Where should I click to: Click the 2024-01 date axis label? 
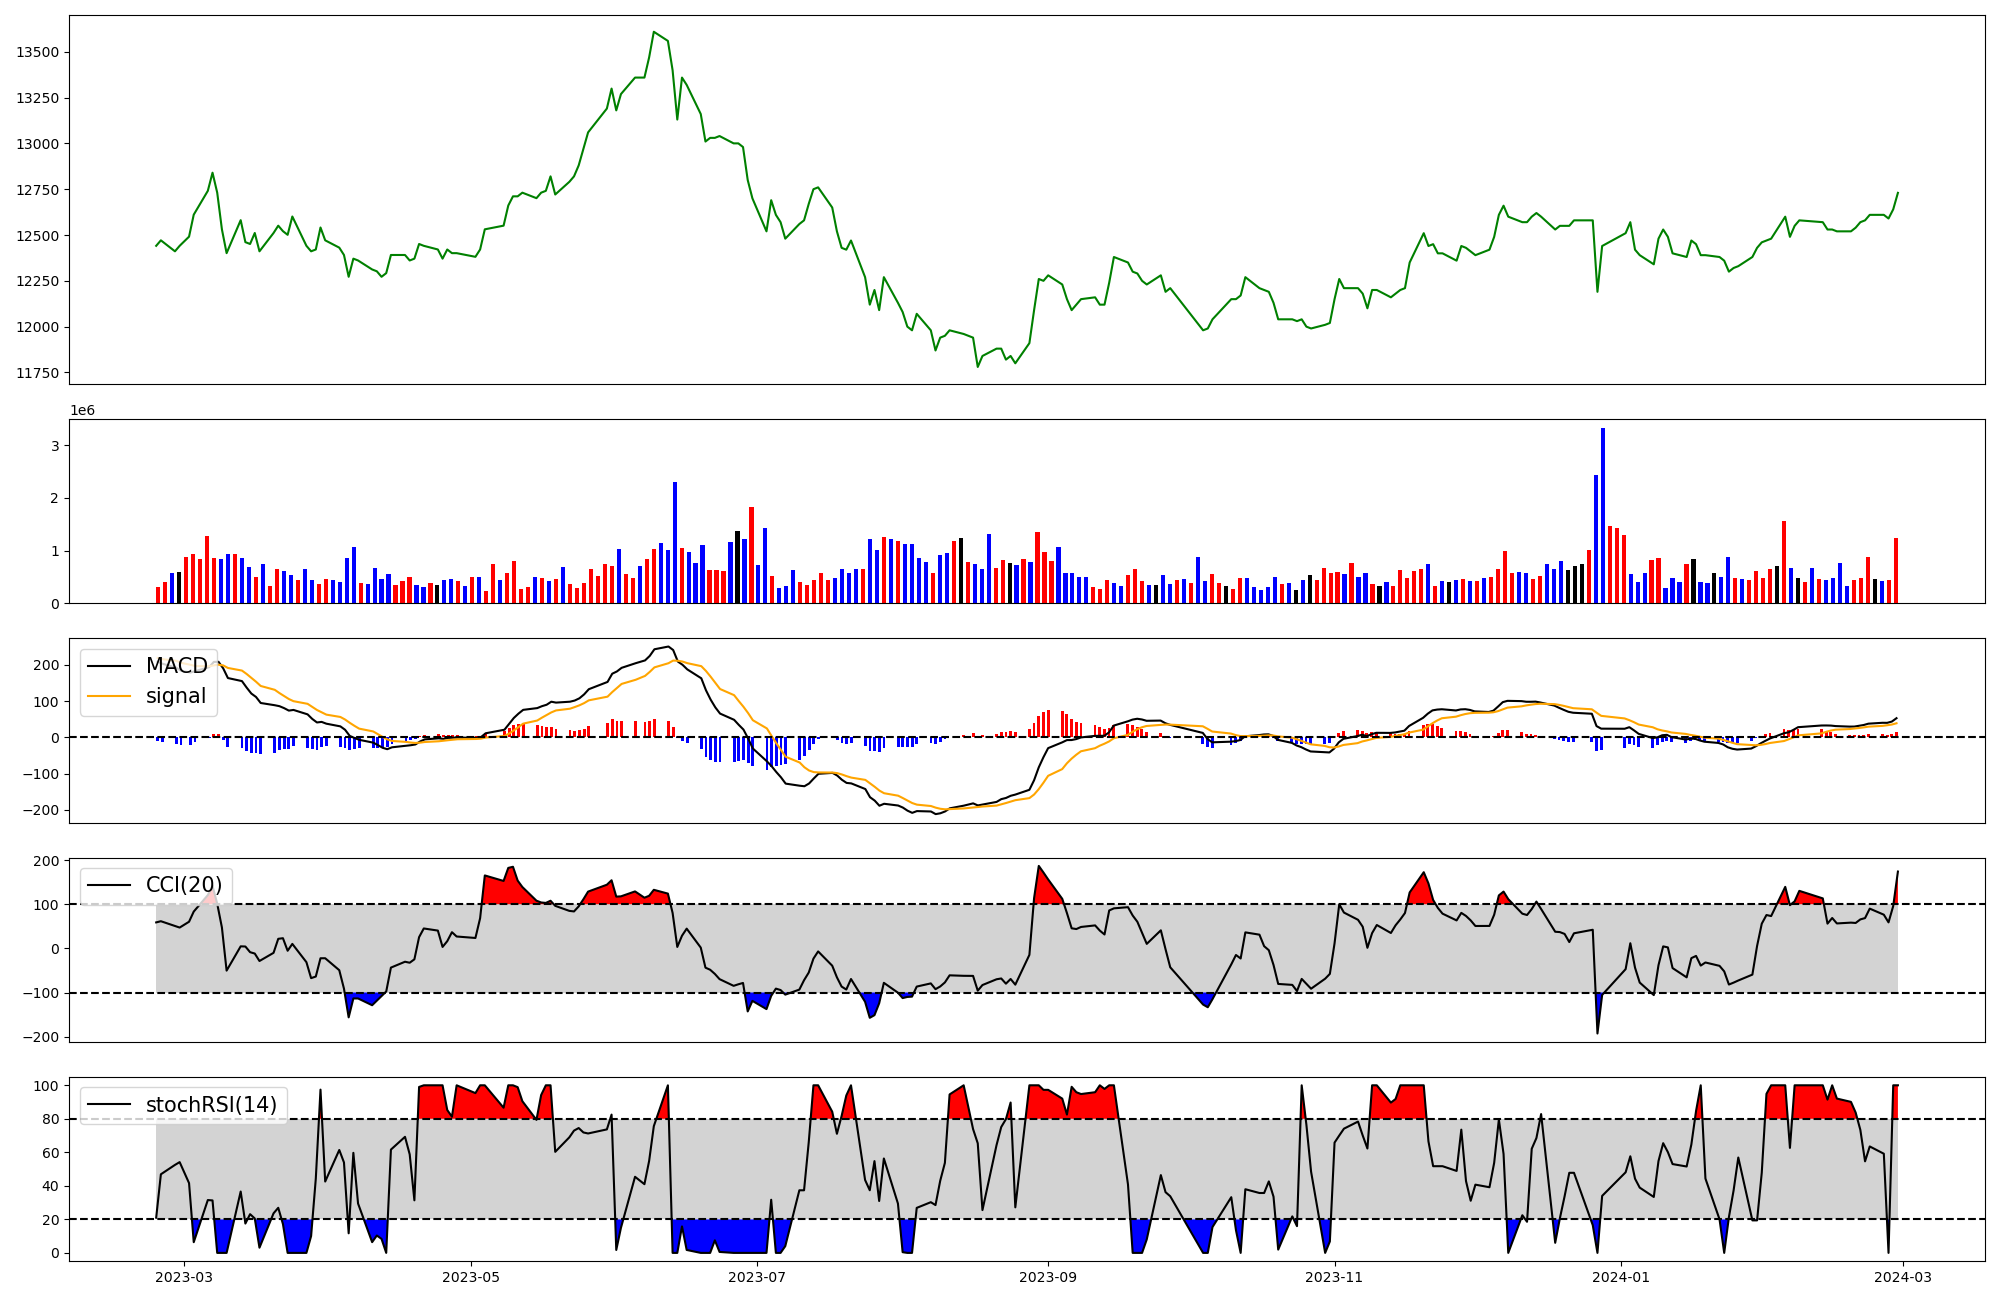[x=1620, y=1277]
